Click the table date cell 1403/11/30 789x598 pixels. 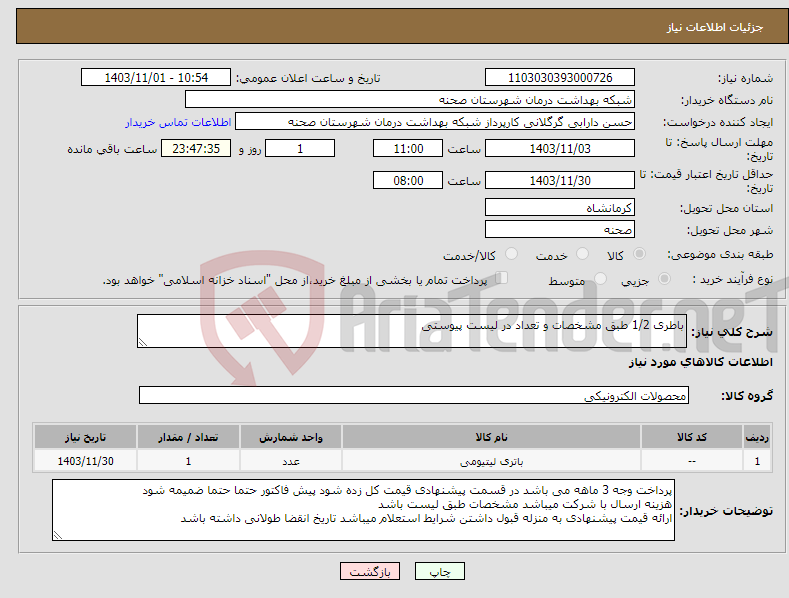(x=86, y=461)
